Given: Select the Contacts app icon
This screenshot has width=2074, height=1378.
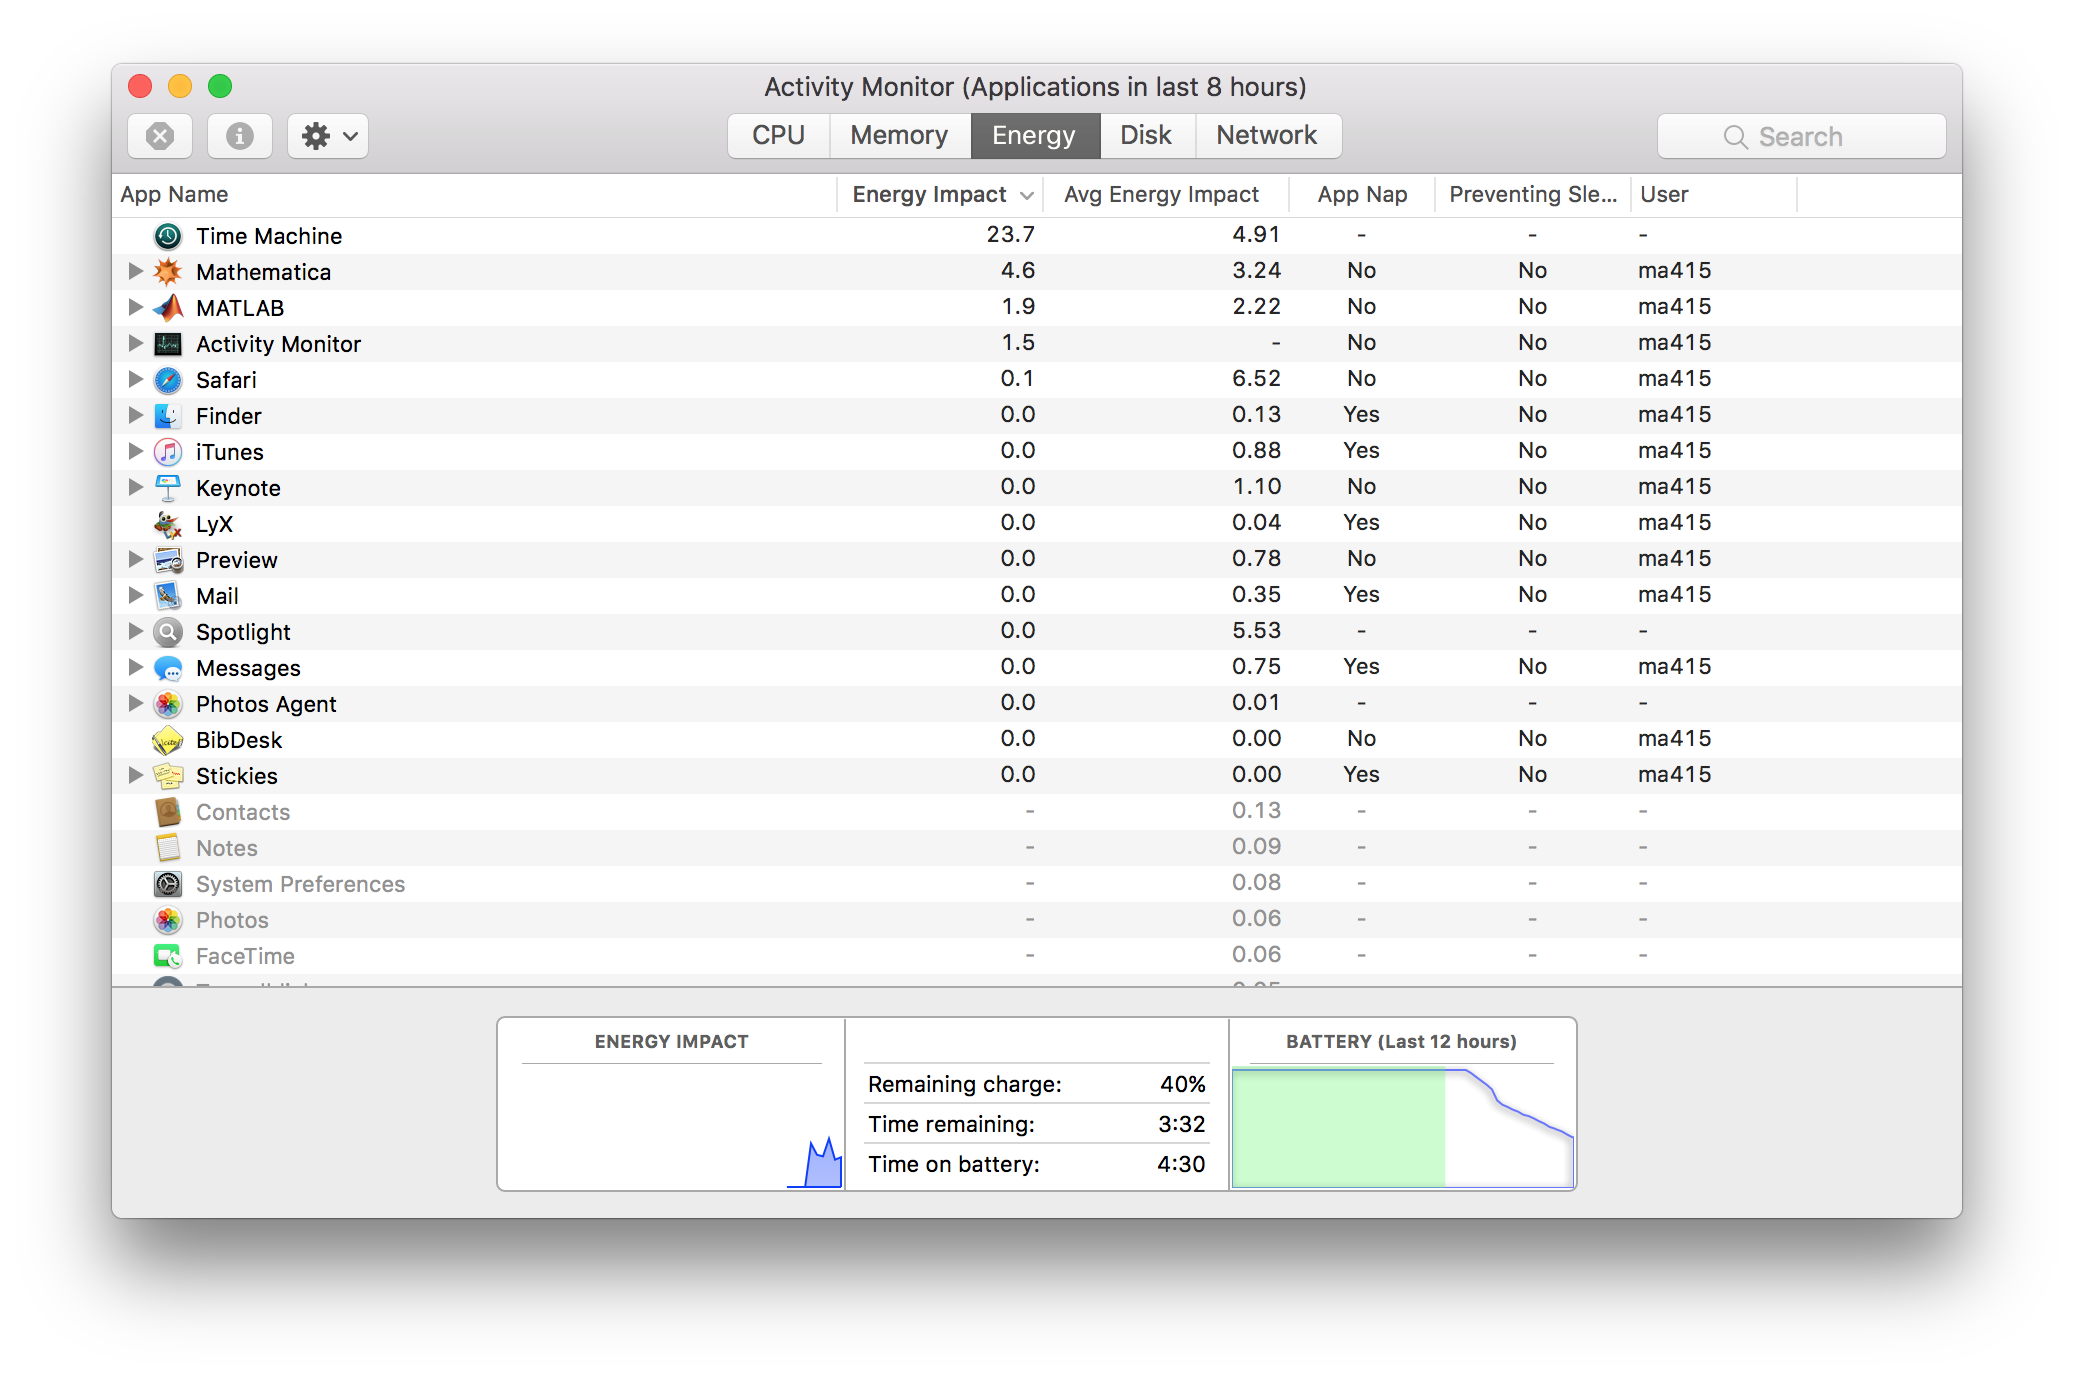Looking at the screenshot, I should coord(168,812).
